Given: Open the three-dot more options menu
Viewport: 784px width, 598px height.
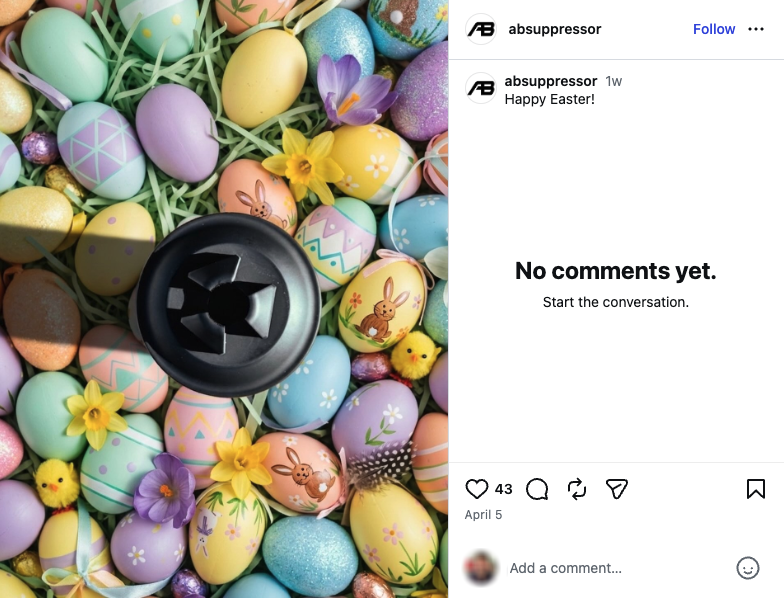Looking at the screenshot, I should pos(756,29).
